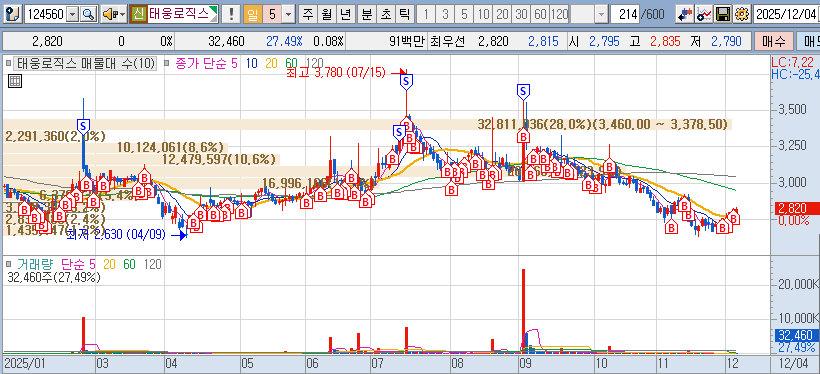Open the dropdown next to the 5 value
The width and height of the screenshot is (820, 374).
(x=289, y=14)
